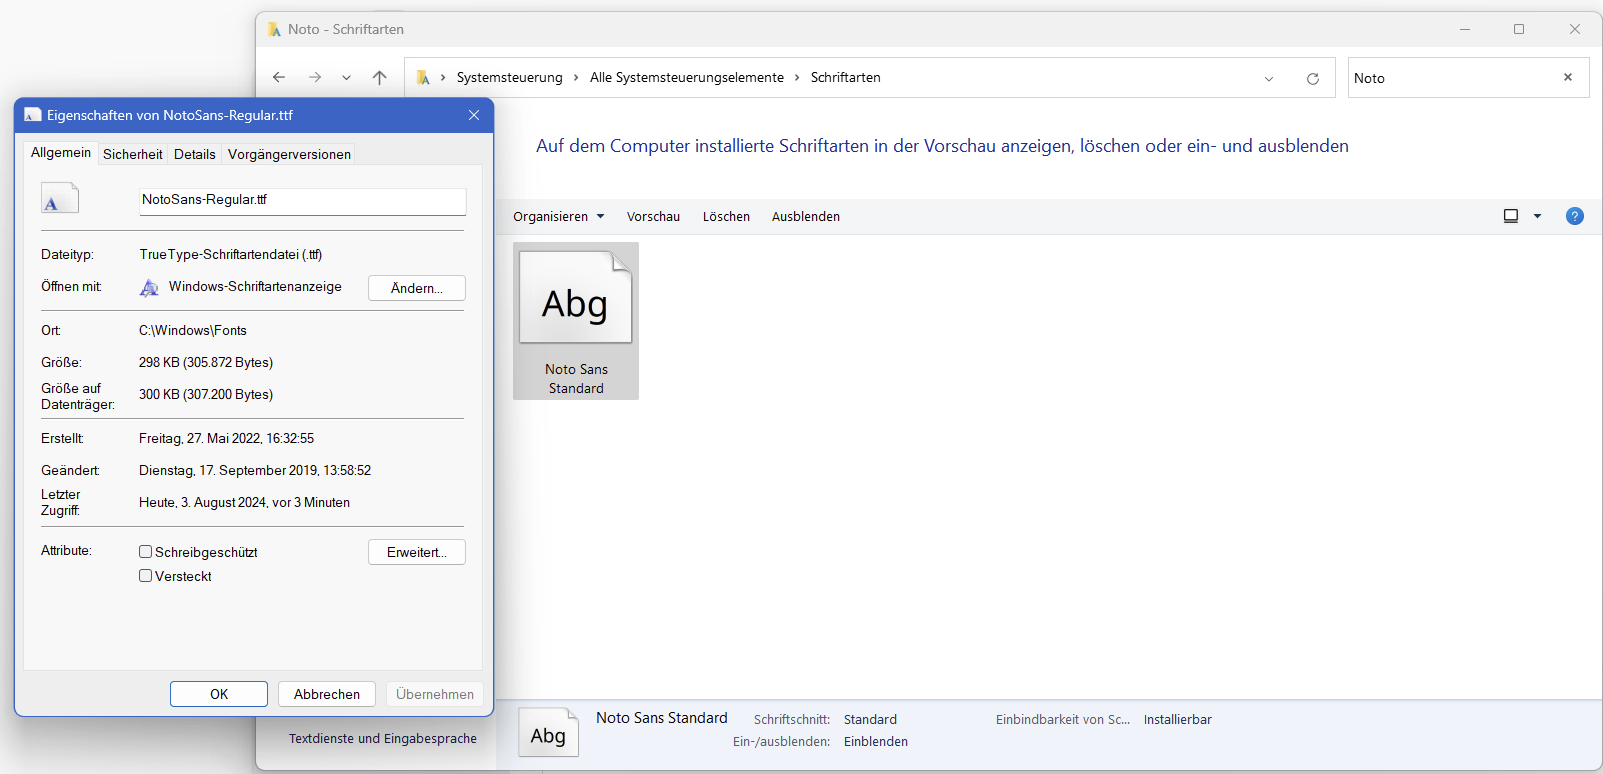Open the recent locations dropdown arrow
The width and height of the screenshot is (1603, 774).
pyautogui.click(x=346, y=78)
